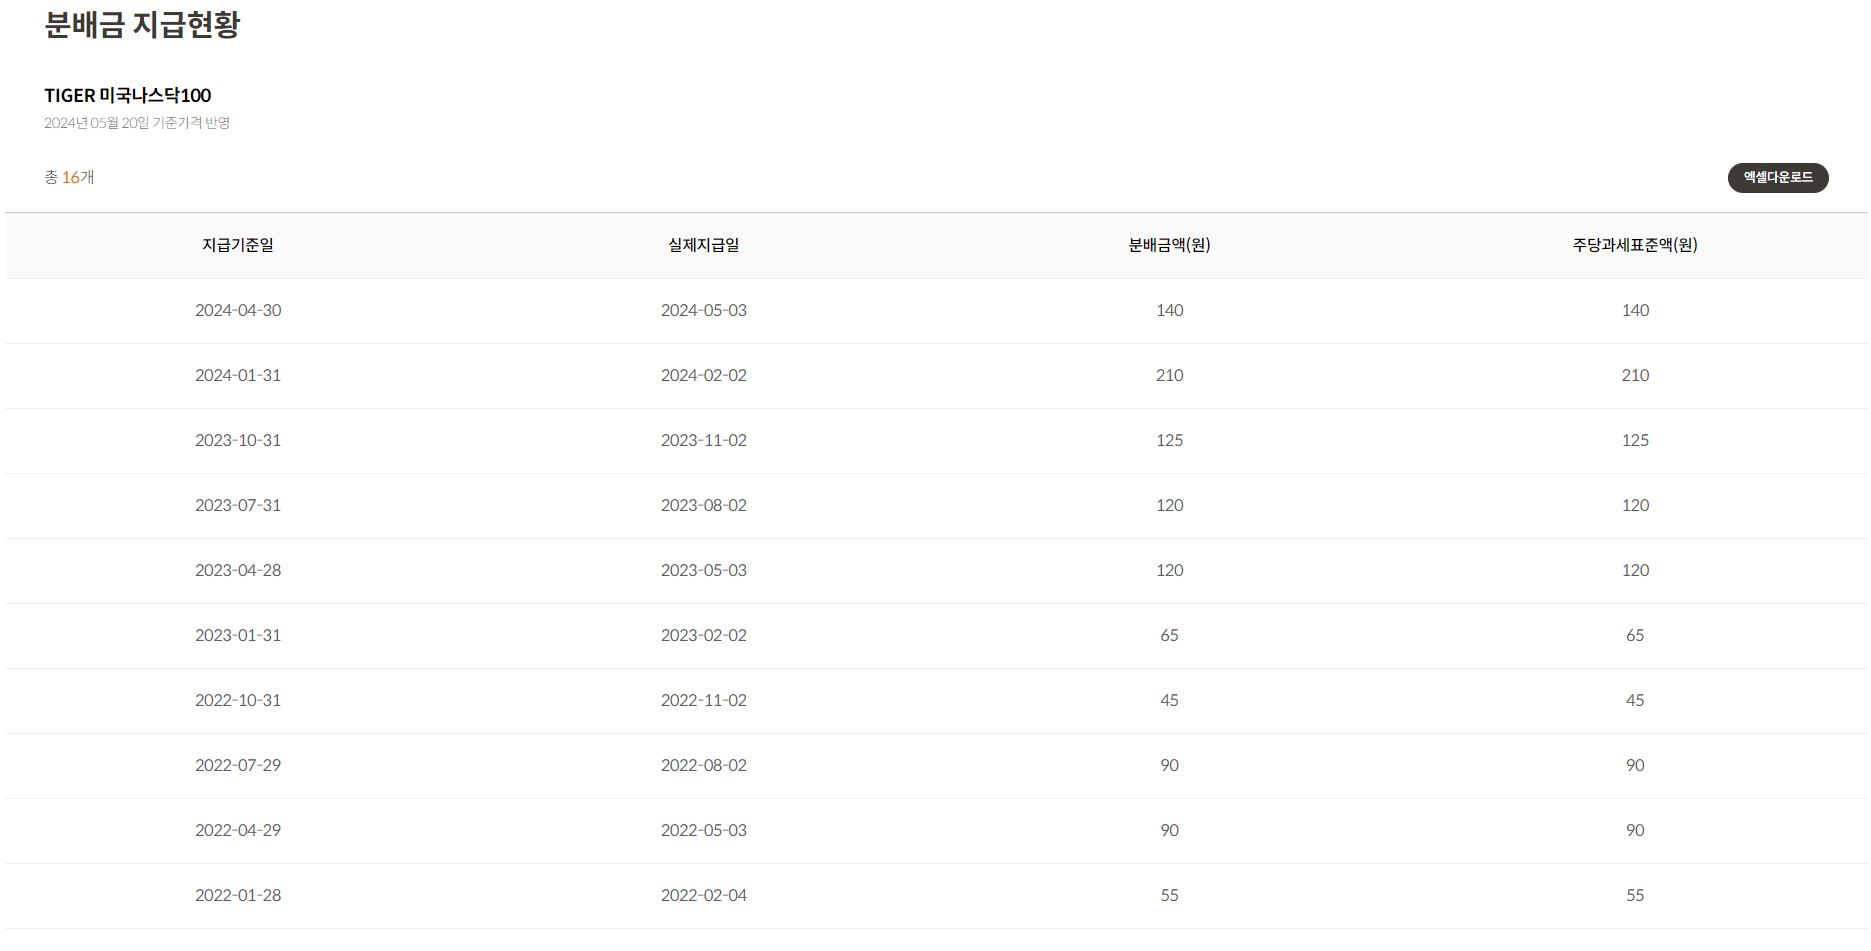The width and height of the screenshot is (1871, 951).
Task: Click 주당과세표준액 125 in the 2023-10-31 row
Action: tap(1635, 440)
